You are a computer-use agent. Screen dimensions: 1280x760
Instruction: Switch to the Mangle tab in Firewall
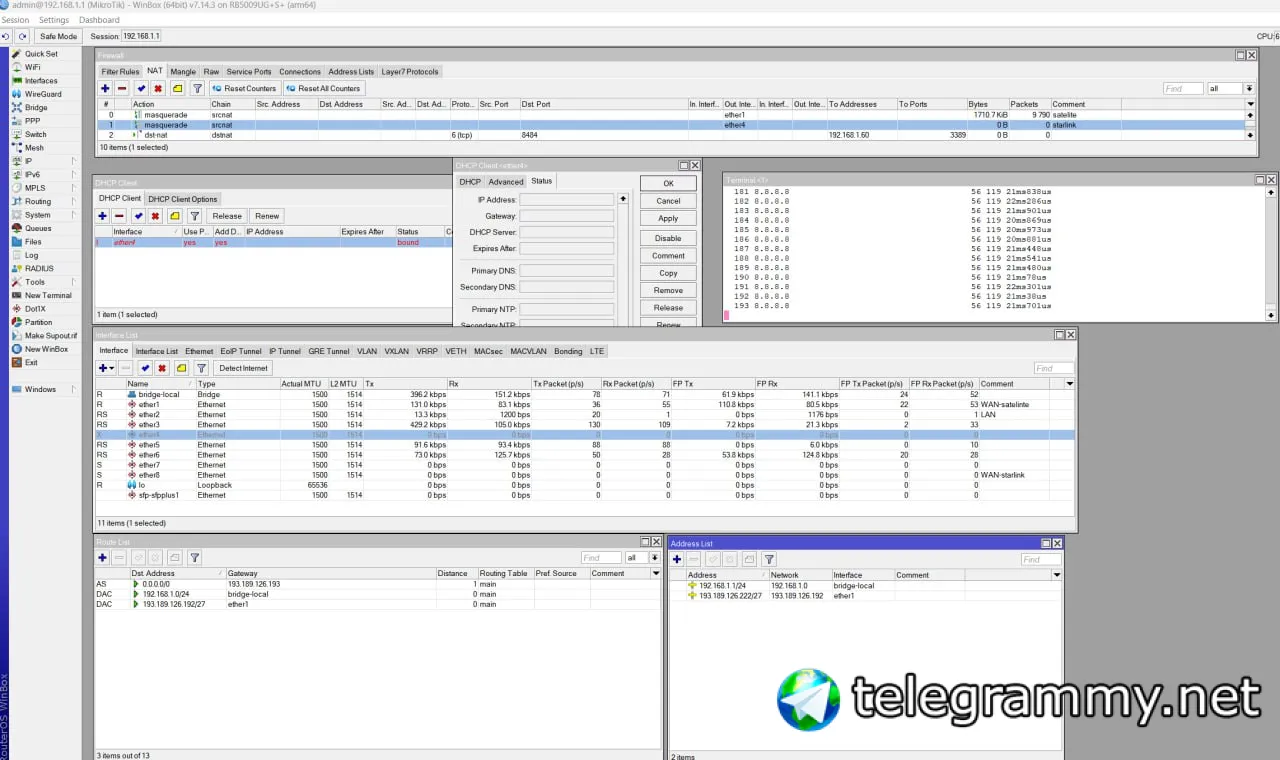click(183, 72)
